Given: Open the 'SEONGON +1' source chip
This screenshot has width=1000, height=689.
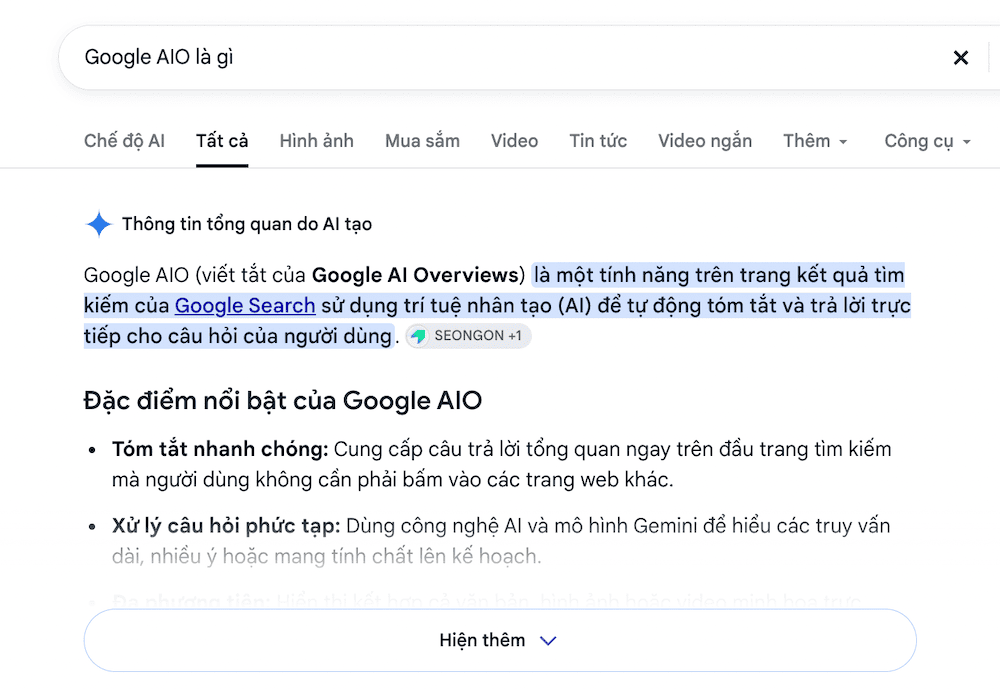Looking at the screenshot, I should 468,336.
